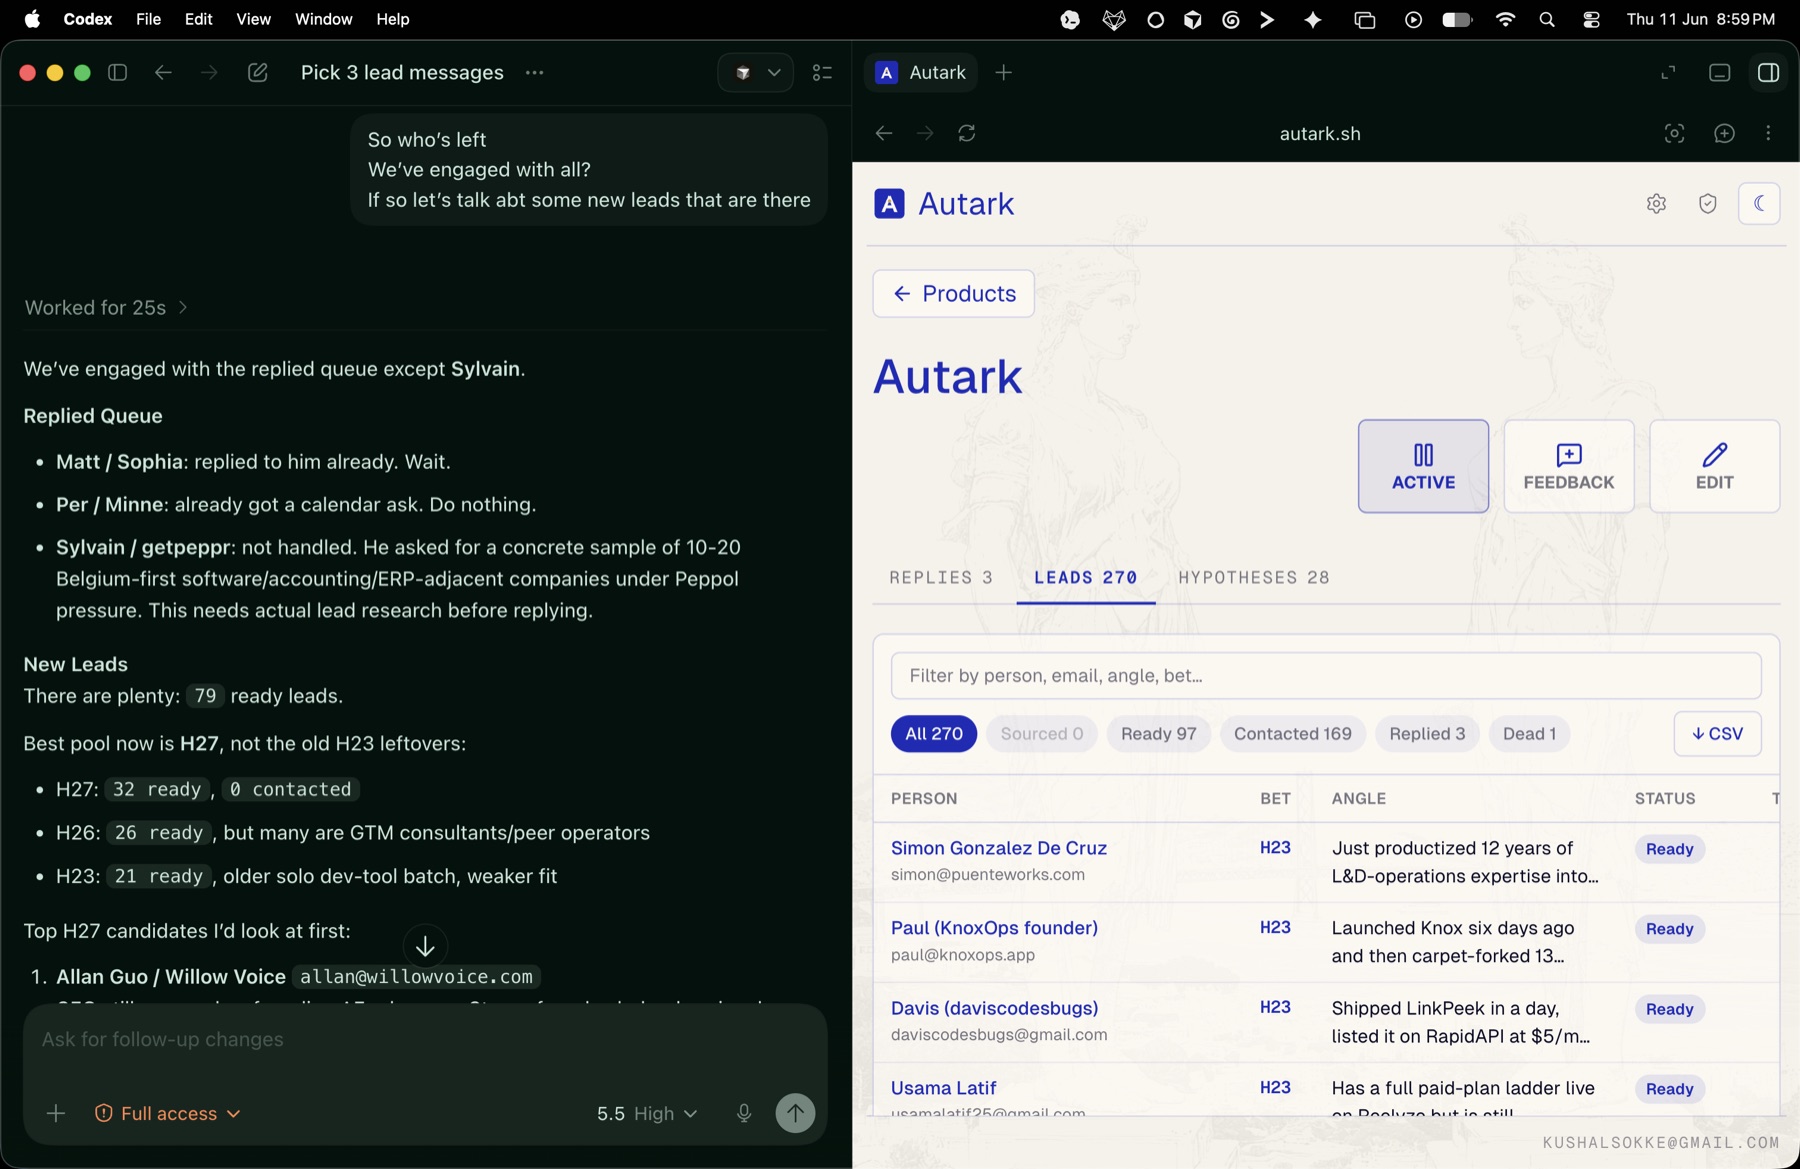
Task: Open lead Usama Latif
Action: click(943, 1088)
